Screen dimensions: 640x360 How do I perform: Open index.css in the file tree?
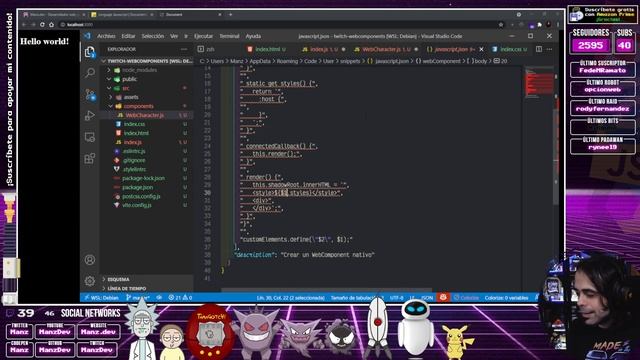pyautogui.click(x=134, y=124)
